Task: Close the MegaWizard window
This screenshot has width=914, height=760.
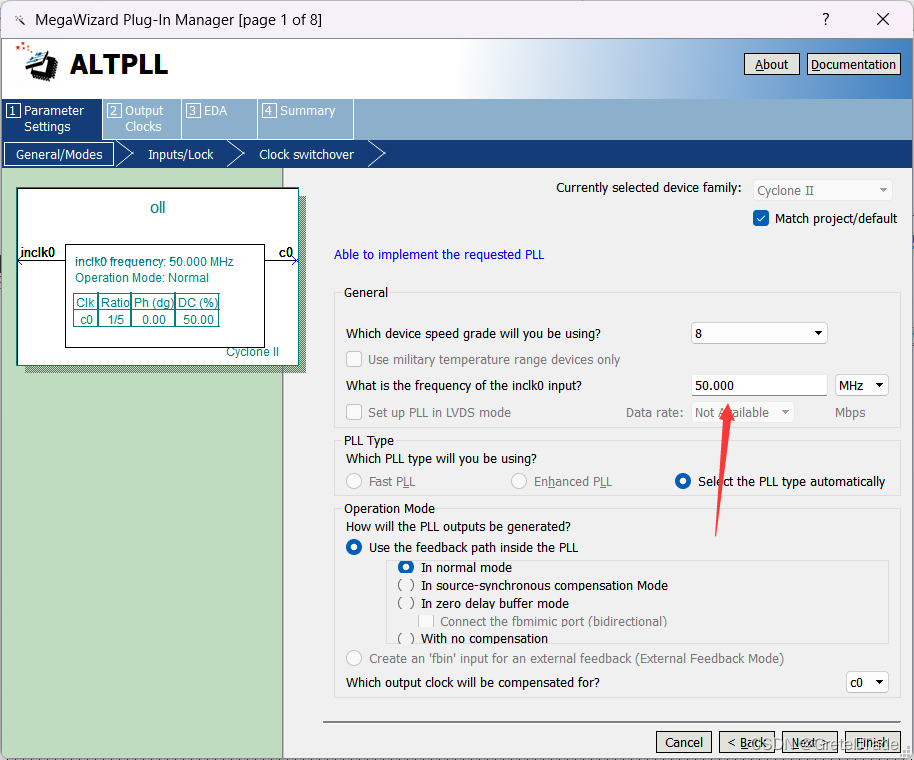Action: [x=883, y=19]
